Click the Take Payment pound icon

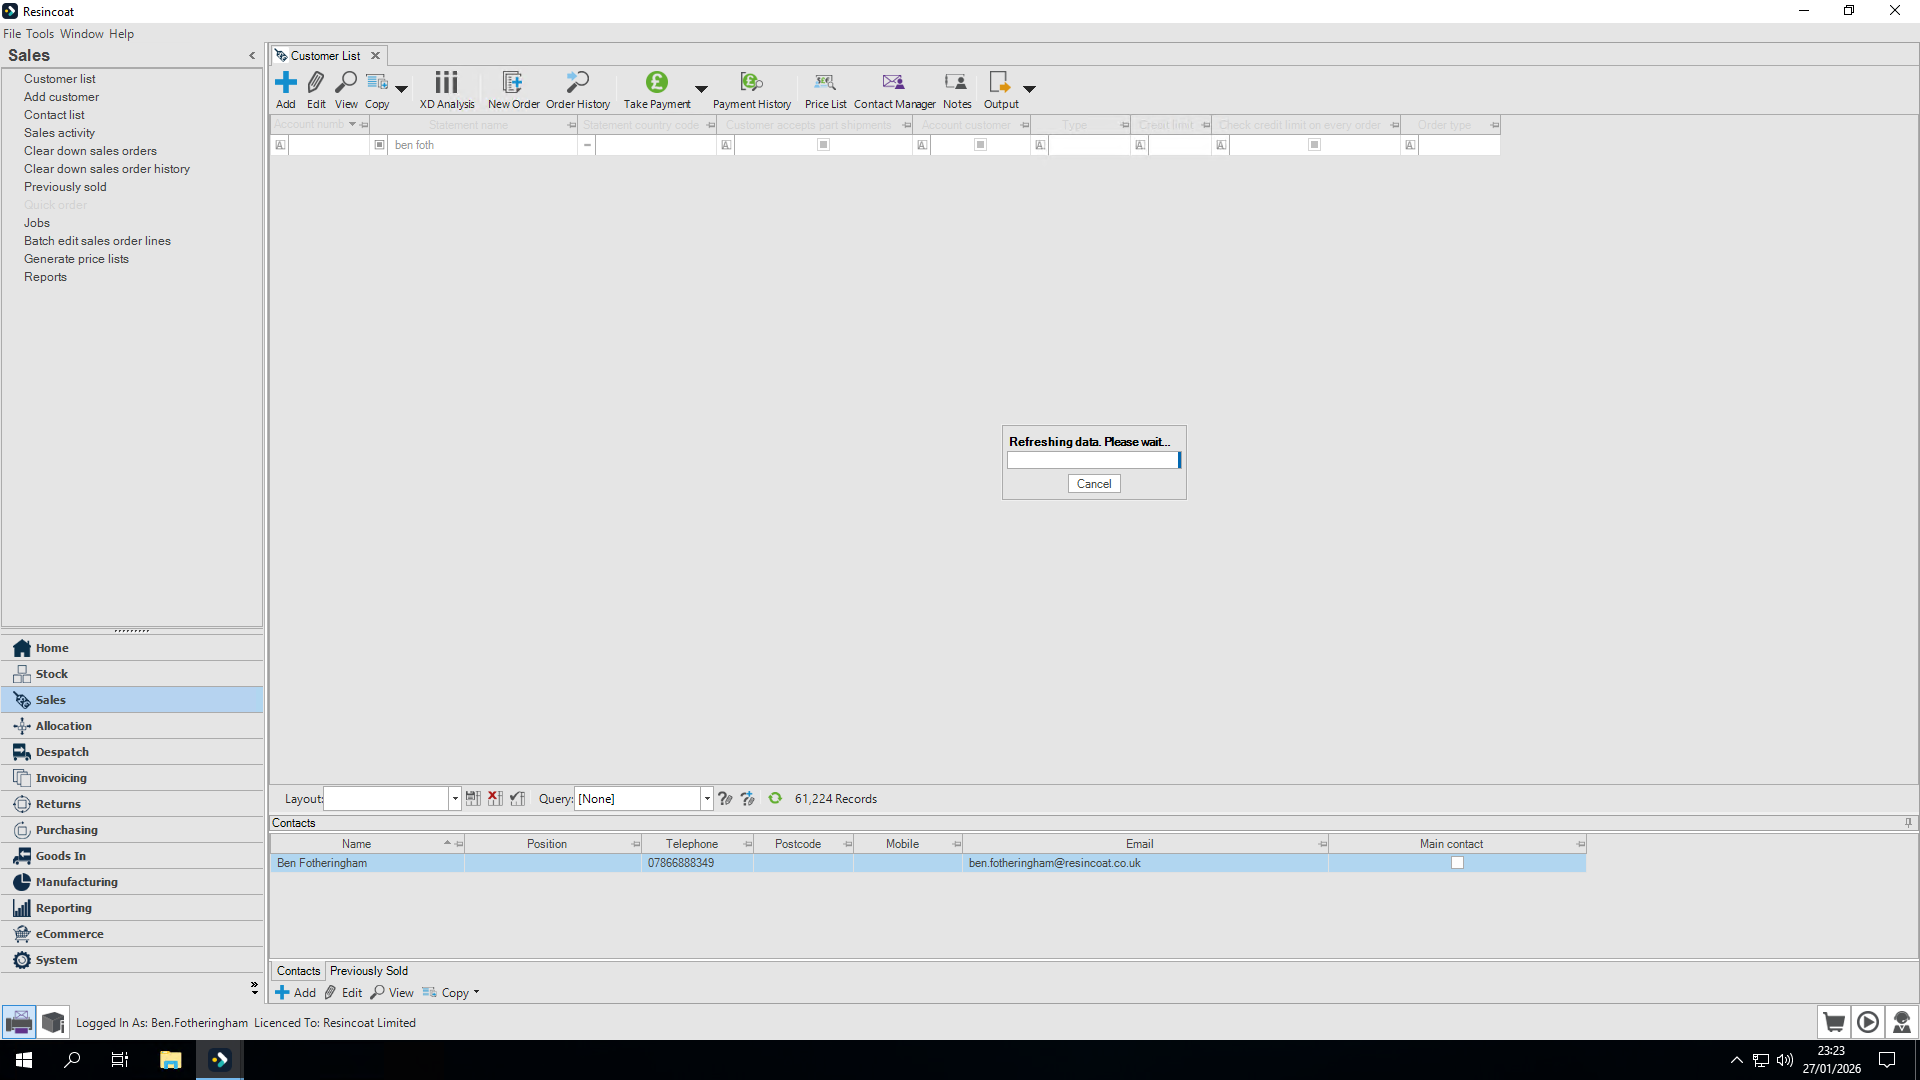(x=656, y=83)
